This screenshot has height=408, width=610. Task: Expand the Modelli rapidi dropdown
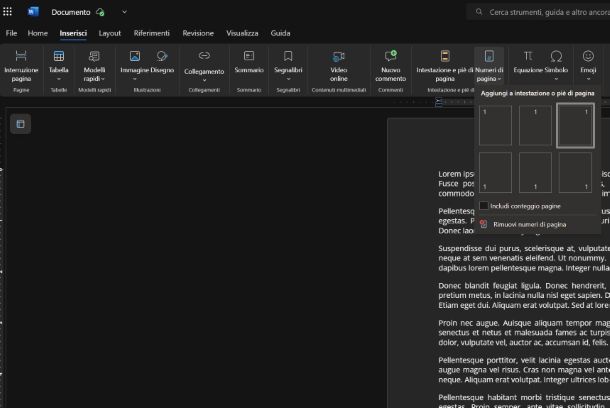click(95, 79)
